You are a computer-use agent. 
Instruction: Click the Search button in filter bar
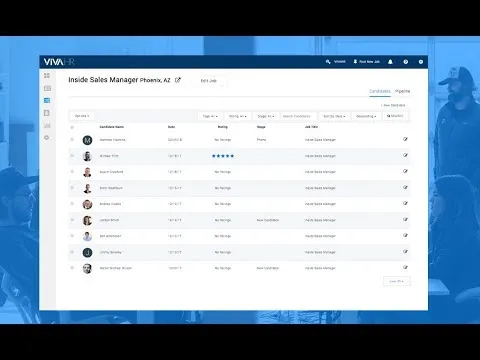pos(395,116)
